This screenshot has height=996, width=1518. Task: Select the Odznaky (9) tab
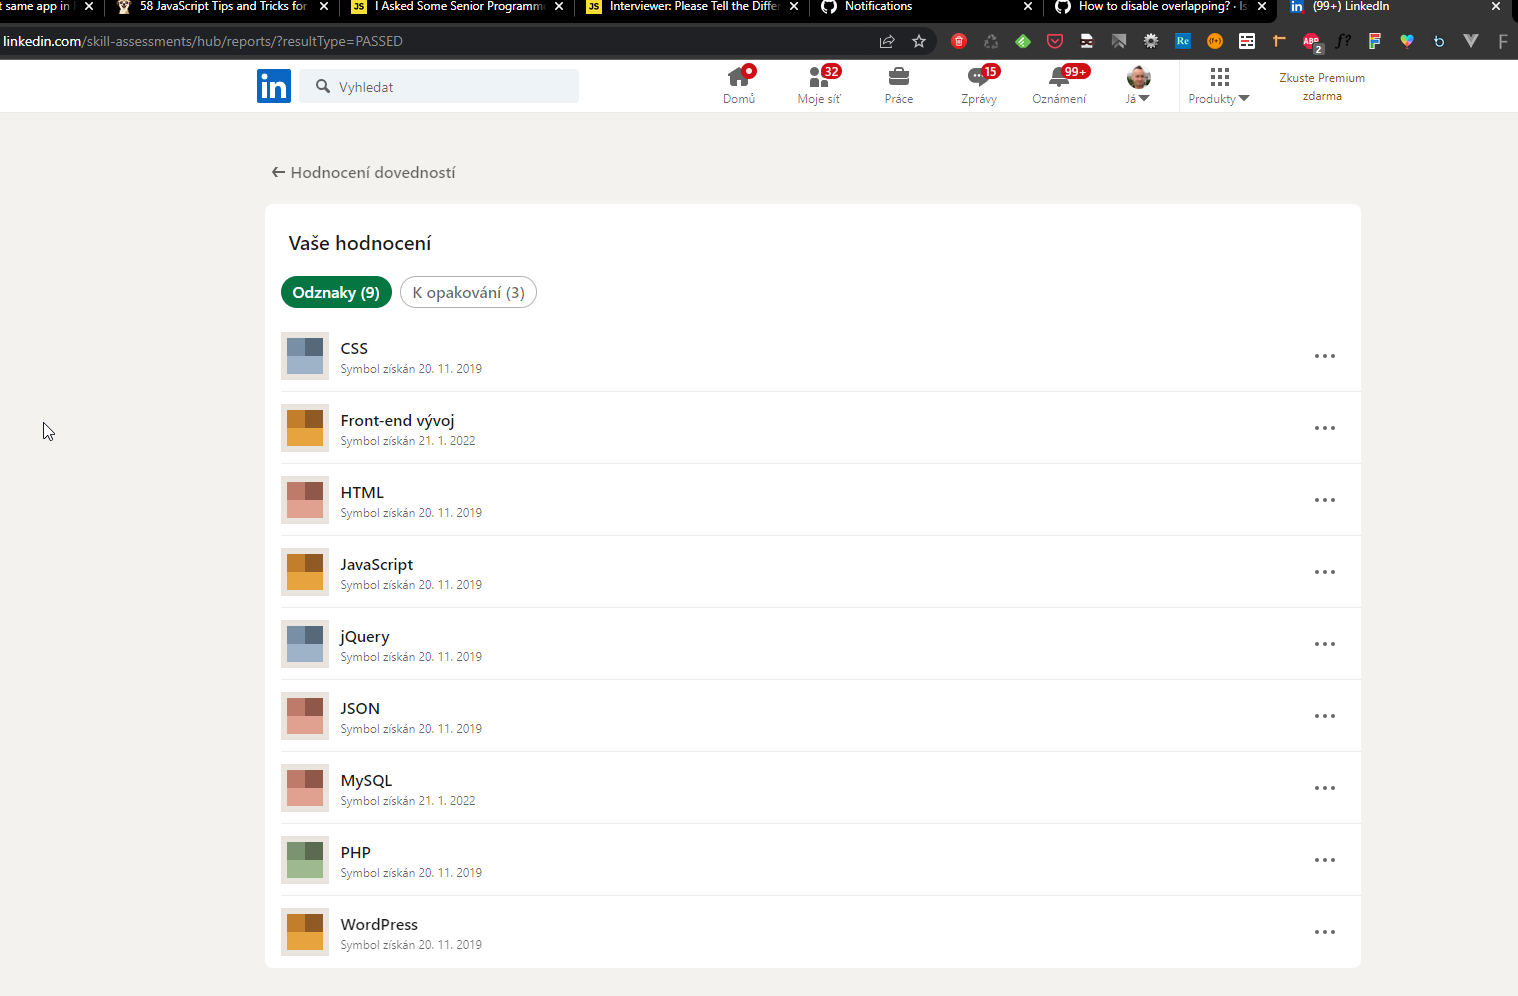[x=336, y=292]
